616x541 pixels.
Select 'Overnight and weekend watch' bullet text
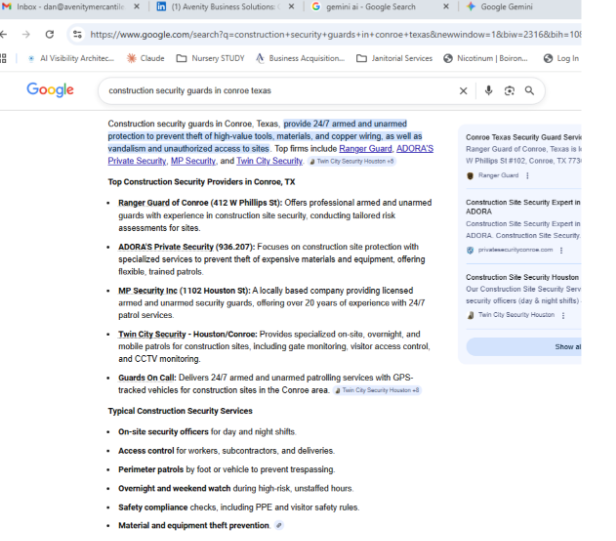(x=174, y=488)
